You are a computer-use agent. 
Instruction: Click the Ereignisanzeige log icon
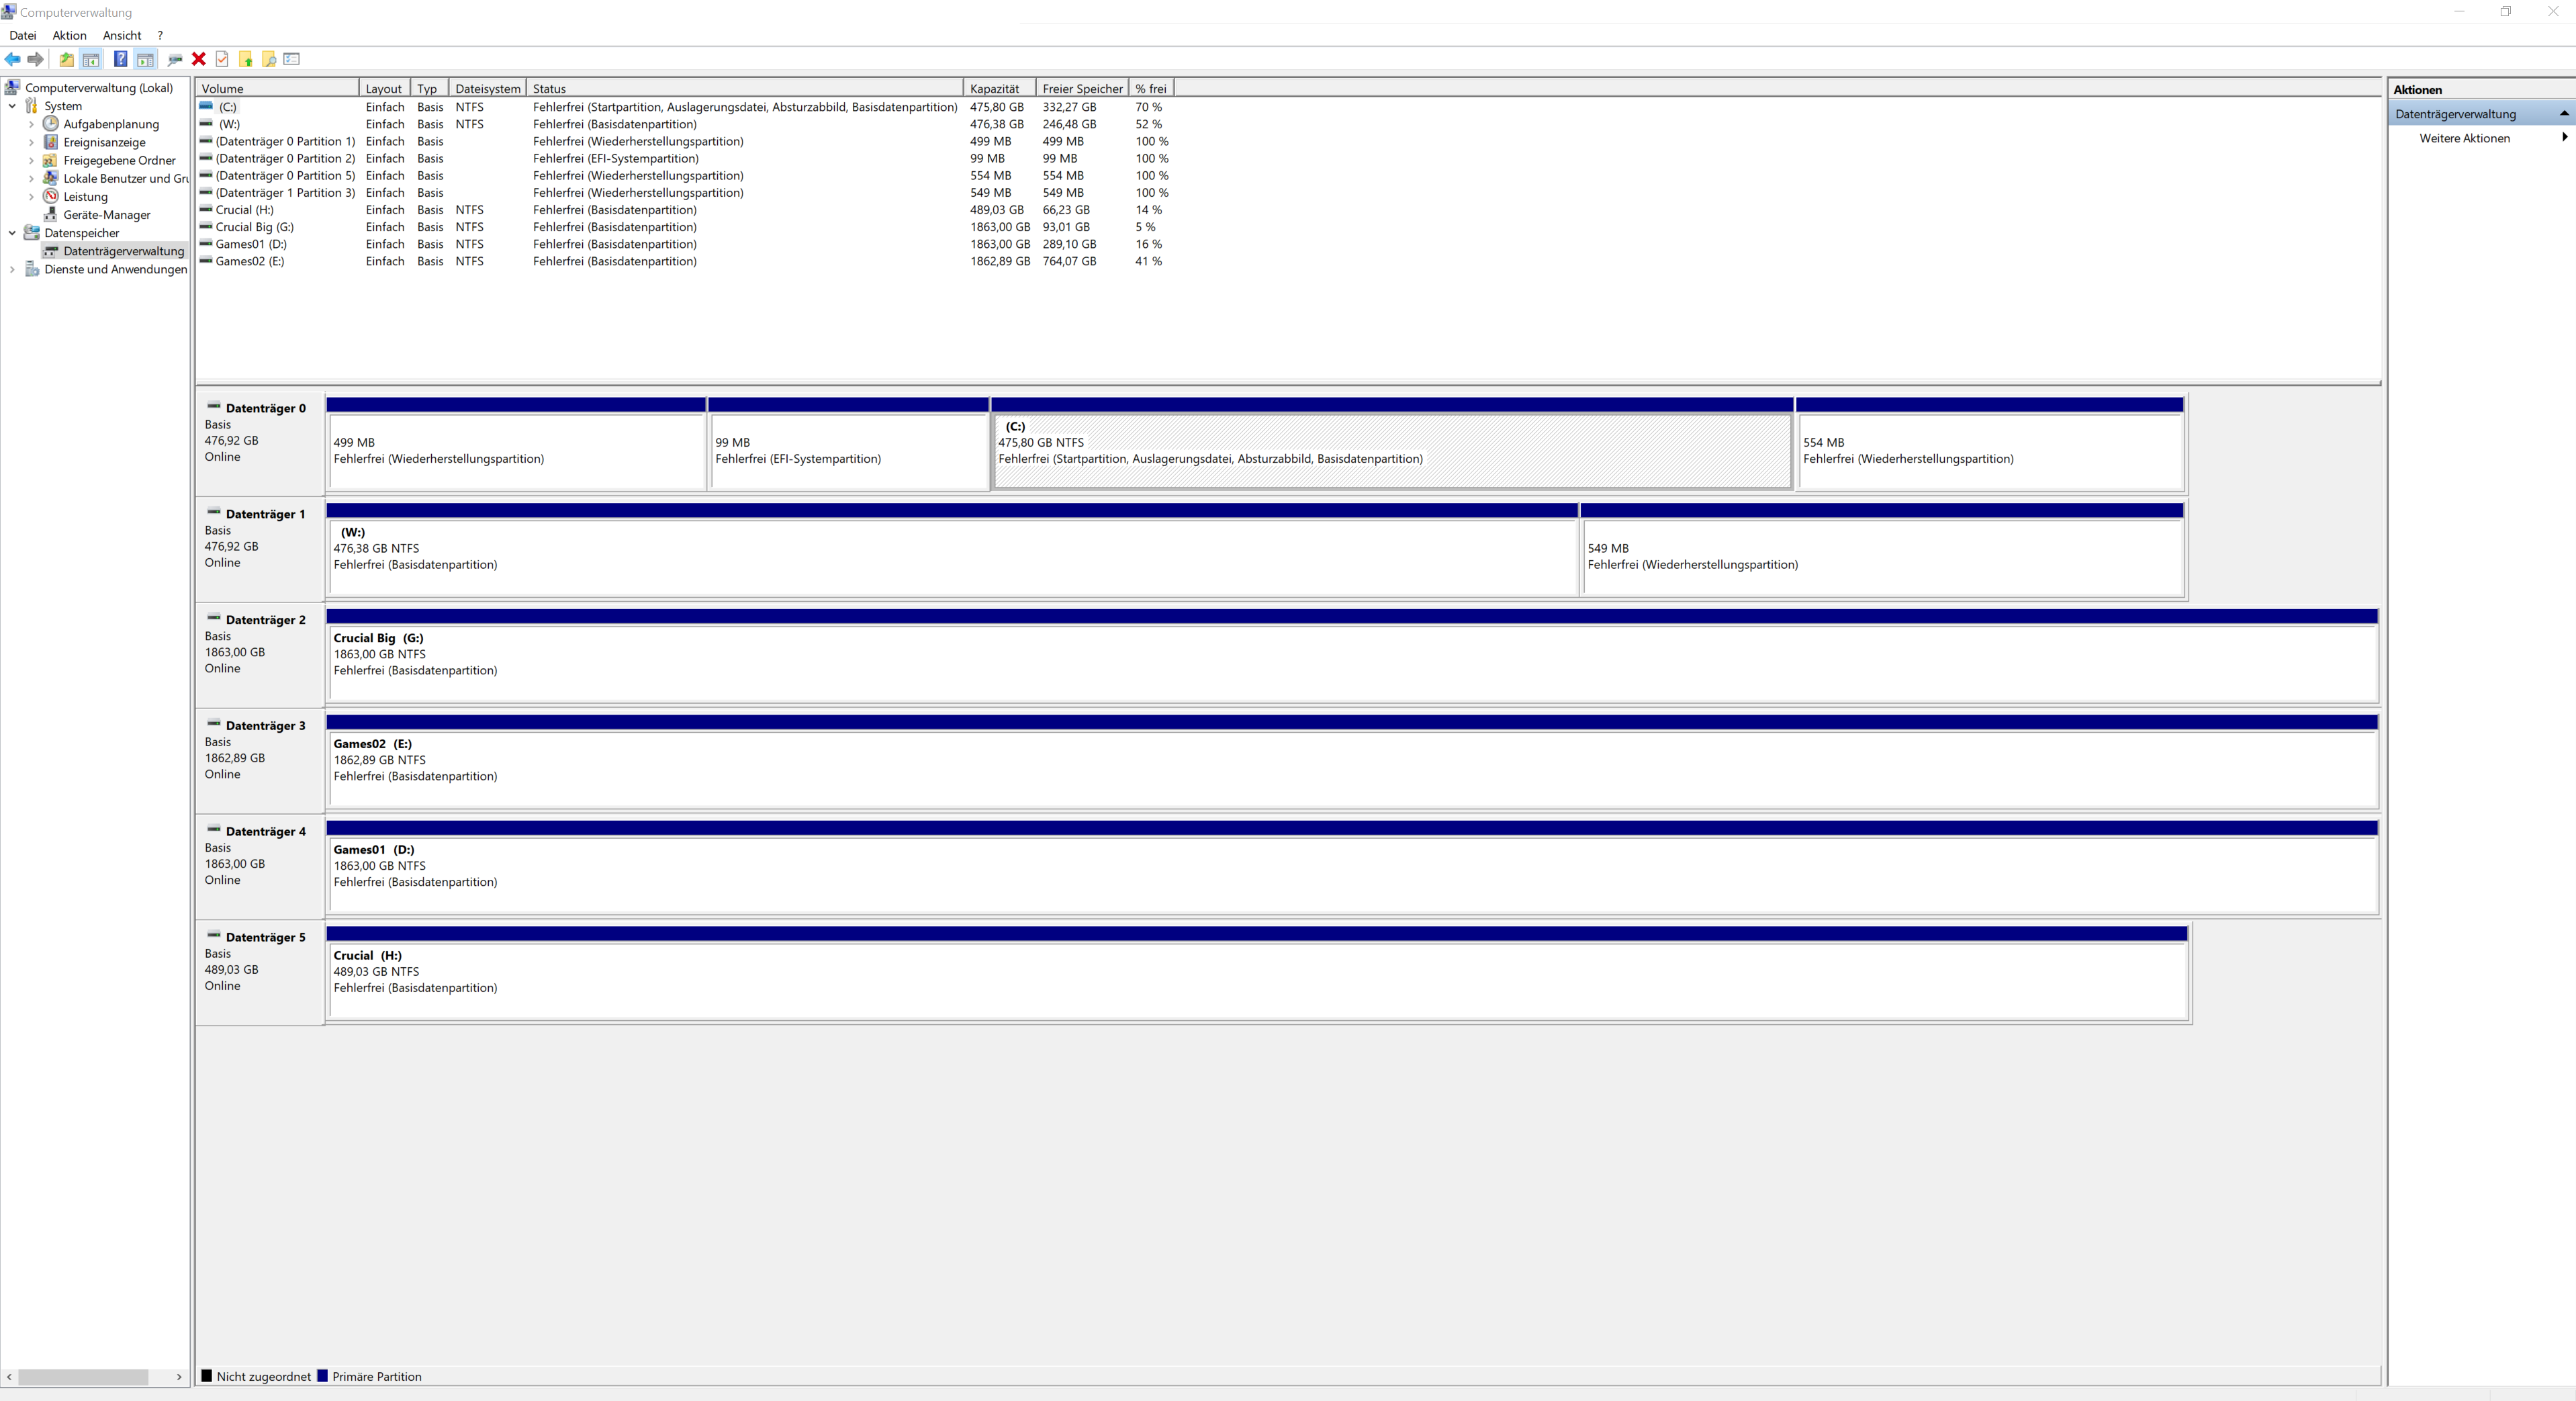50,142
